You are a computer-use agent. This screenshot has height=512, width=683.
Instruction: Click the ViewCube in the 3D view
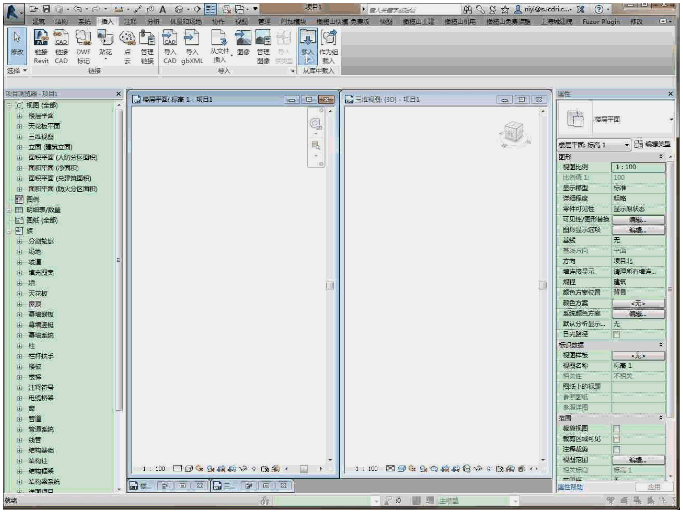click(513, 133)
